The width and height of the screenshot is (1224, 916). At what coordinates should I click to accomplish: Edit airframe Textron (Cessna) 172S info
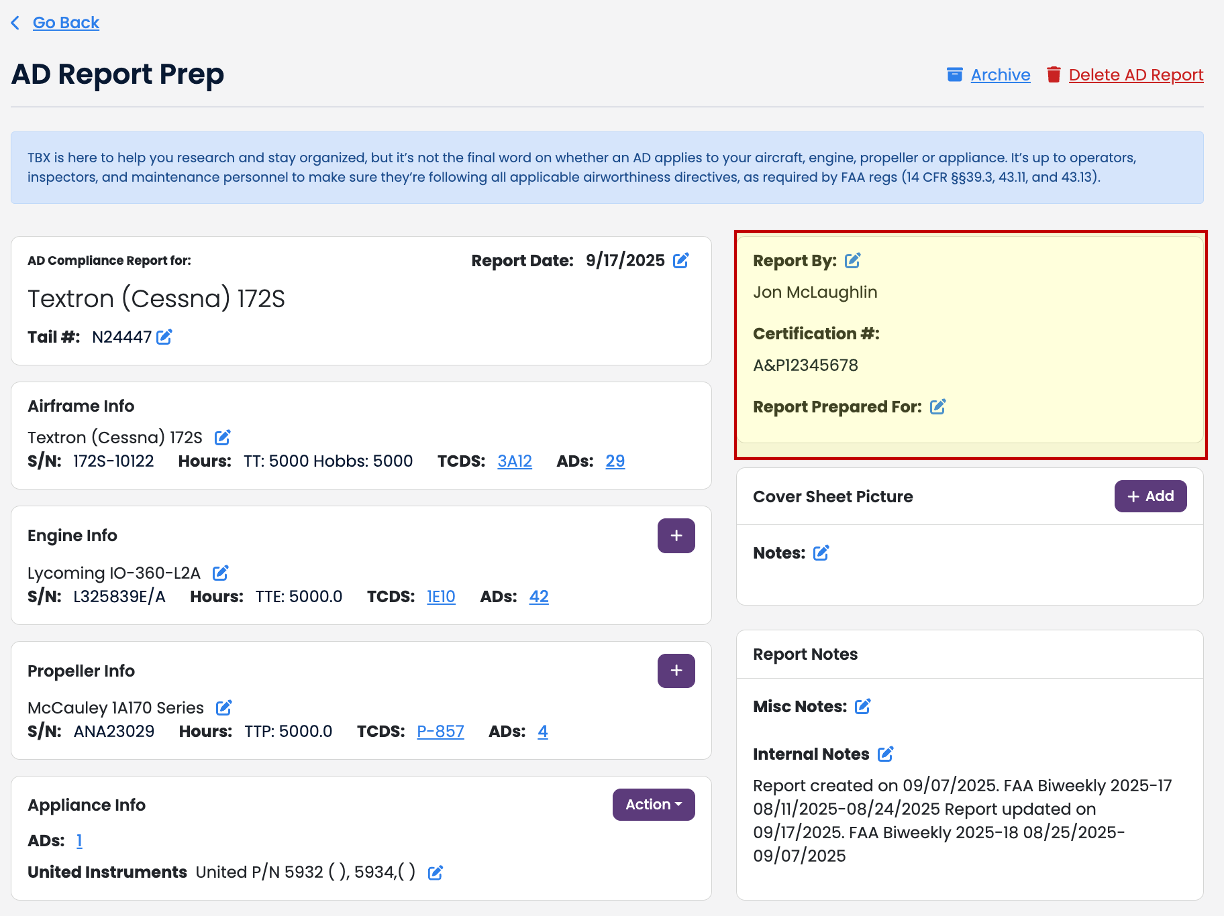tap(223, 437)
